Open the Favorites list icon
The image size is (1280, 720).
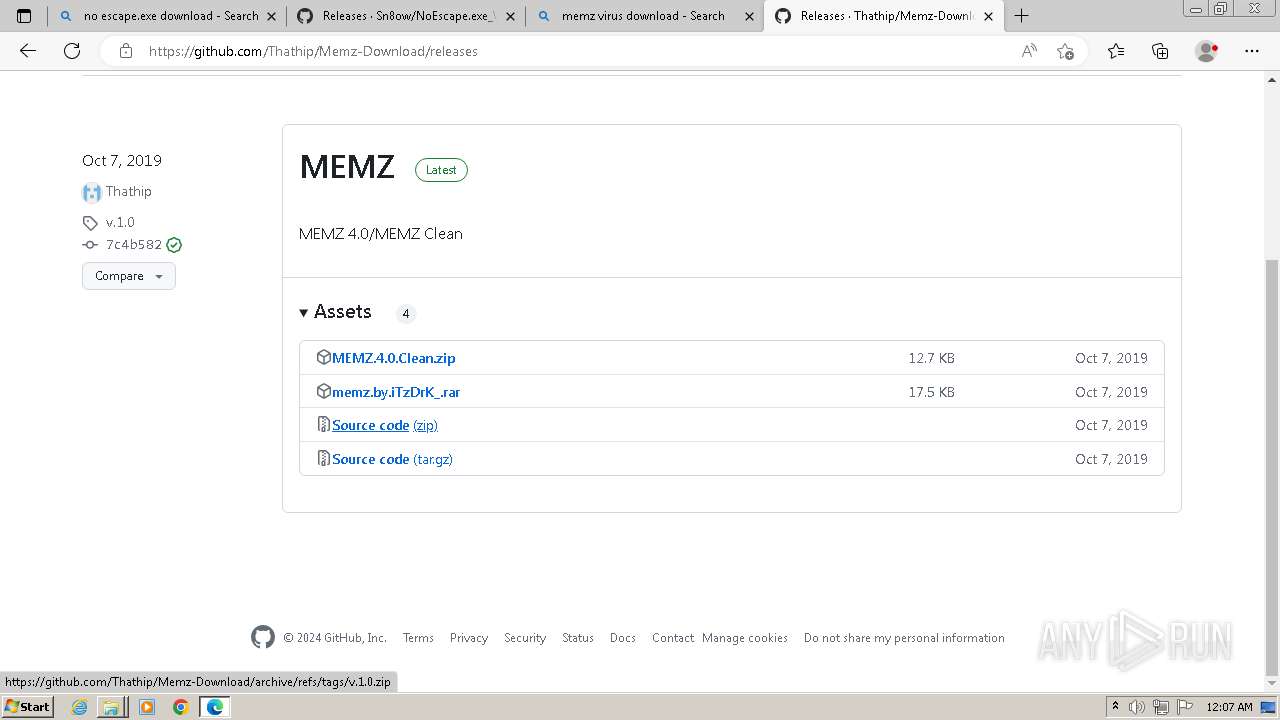pos(1116,51)
